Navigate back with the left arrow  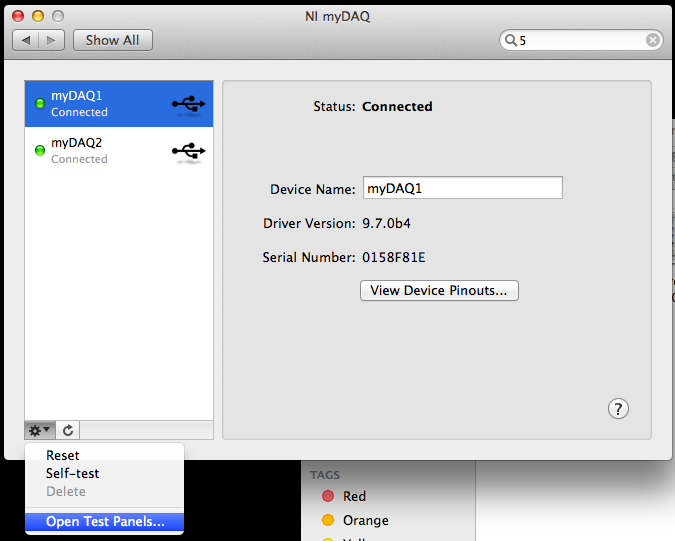coord(26,40)
